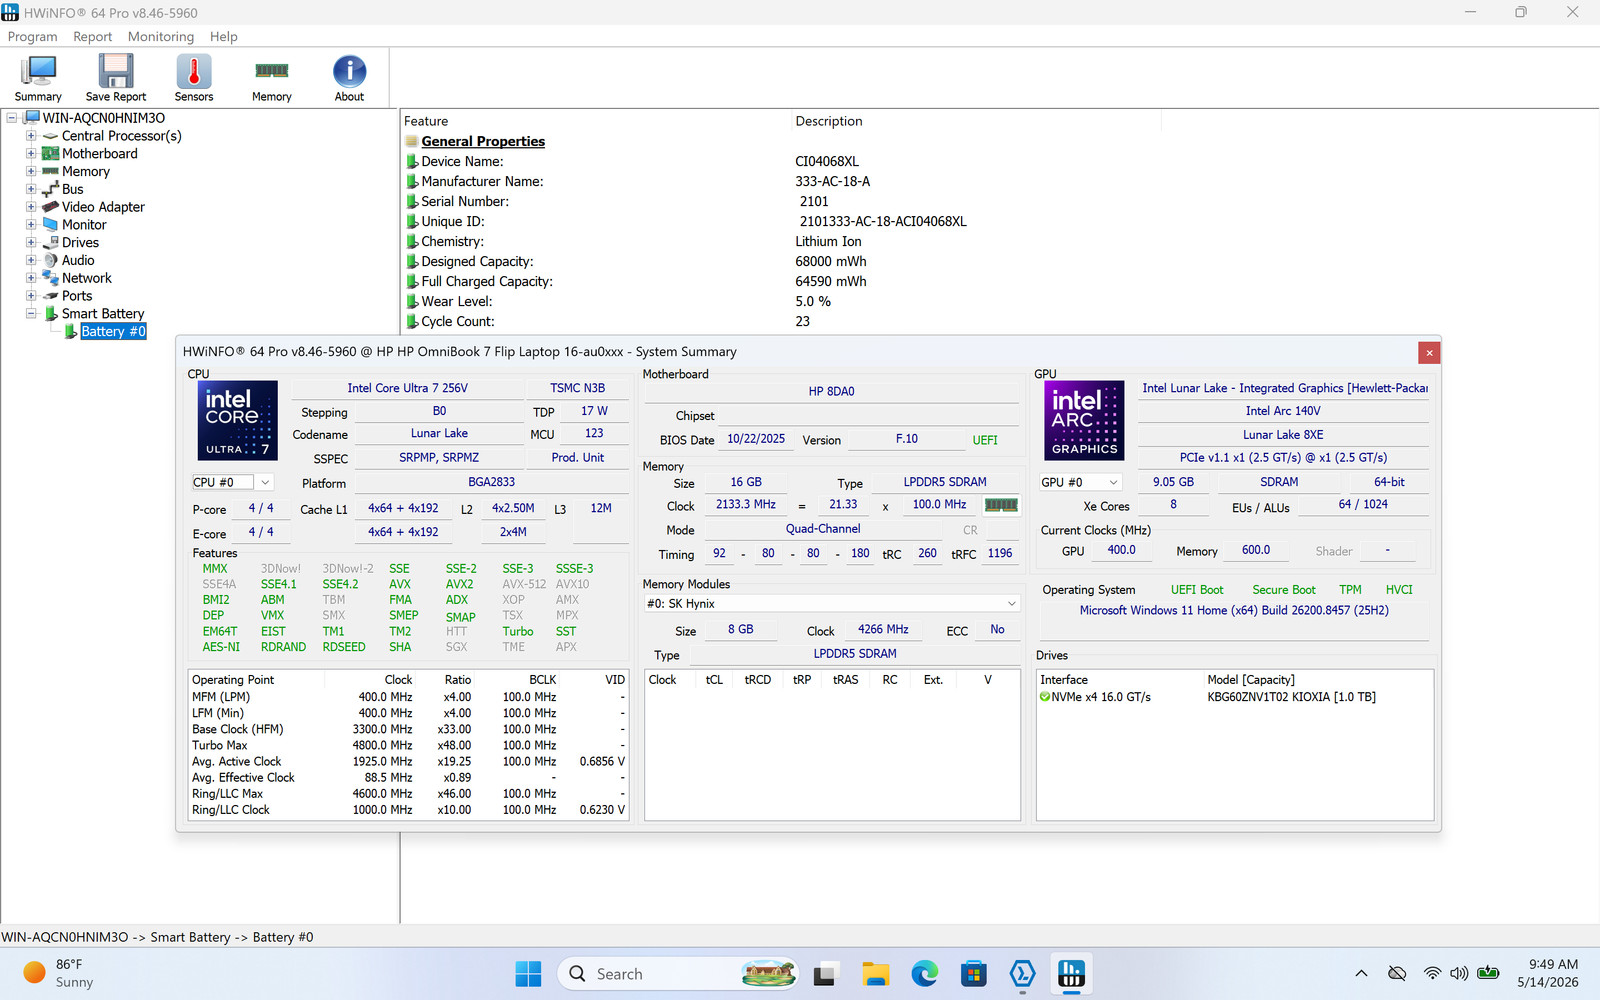Select Audio in the device tree
Viewport: 1600px width, 1000px height.
[78, 261]
